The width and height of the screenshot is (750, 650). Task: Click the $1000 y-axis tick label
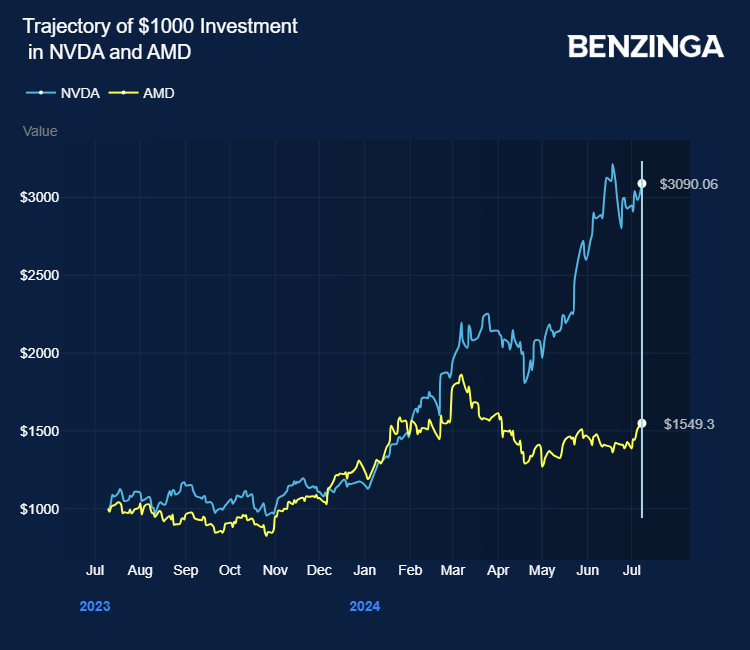pos(40,509)
